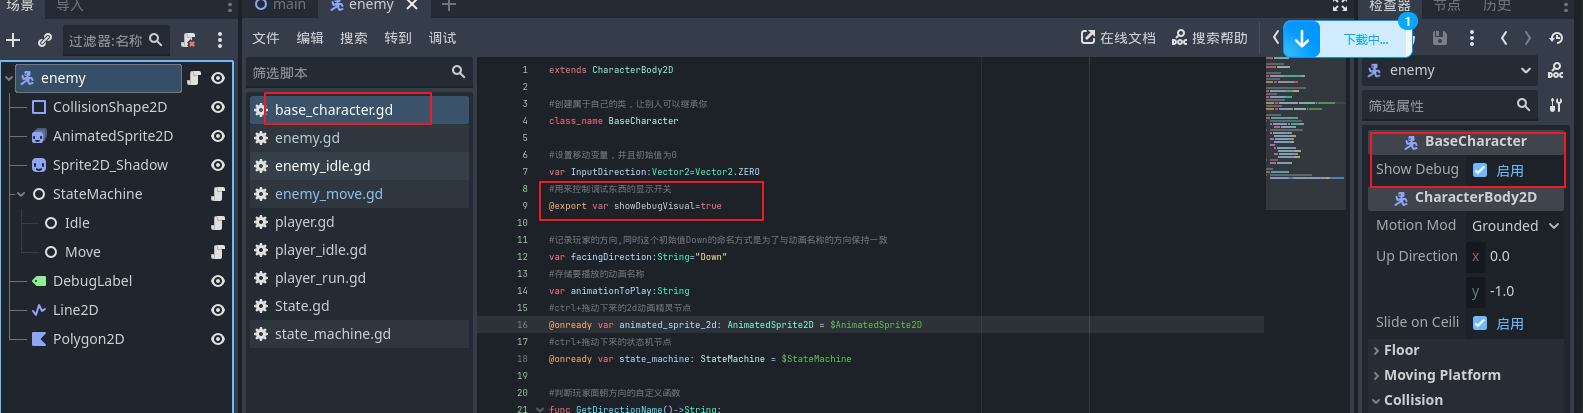1583x413 pixels.
Task: Open the Motion Mode Grounded dropdown
Action: pos(1515,226)
